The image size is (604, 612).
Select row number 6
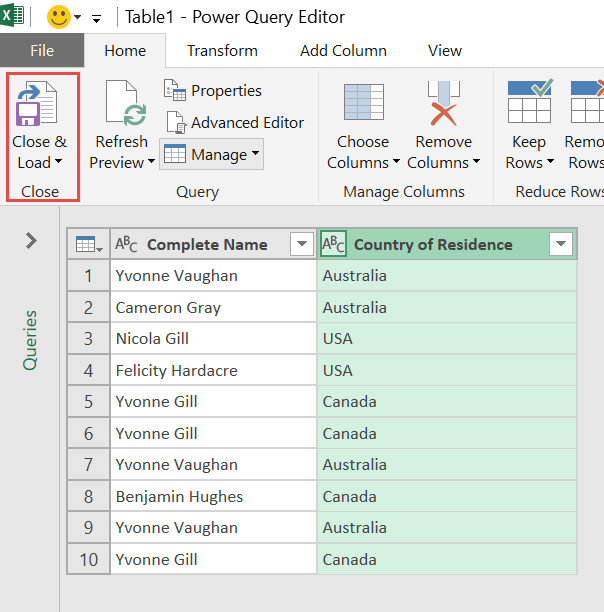click(89, 434)
